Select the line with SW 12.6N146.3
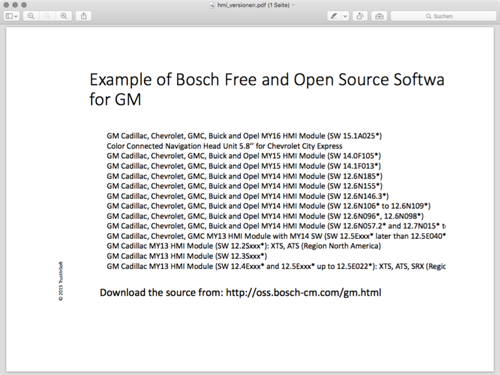The height and width of the screenshot is (375, 500). [248, 196]
